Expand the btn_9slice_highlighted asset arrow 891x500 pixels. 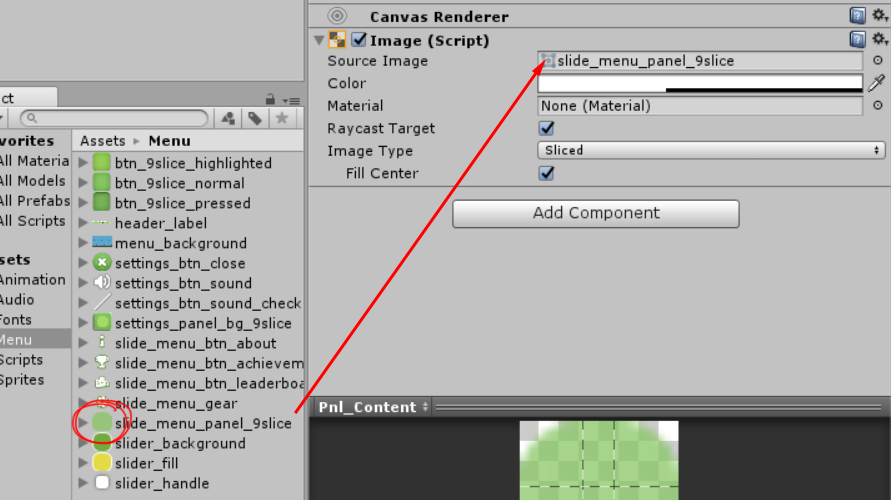[x=84, y=162]
